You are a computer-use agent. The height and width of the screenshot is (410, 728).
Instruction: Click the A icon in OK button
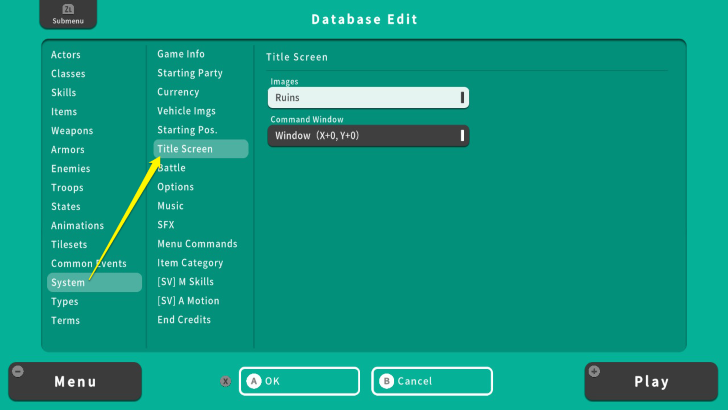tap(254, 381)
